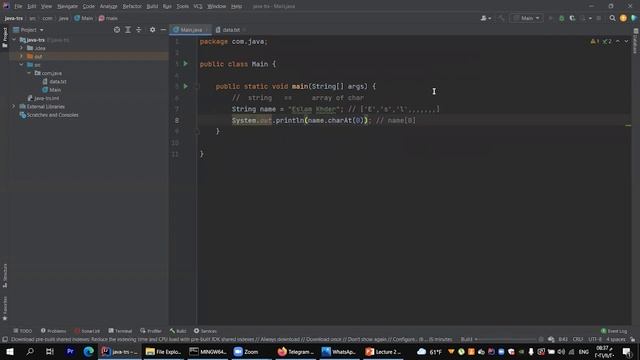Open Task View on taskbar
This screenshot has width=640, height=360.
[x=50, y=351]
